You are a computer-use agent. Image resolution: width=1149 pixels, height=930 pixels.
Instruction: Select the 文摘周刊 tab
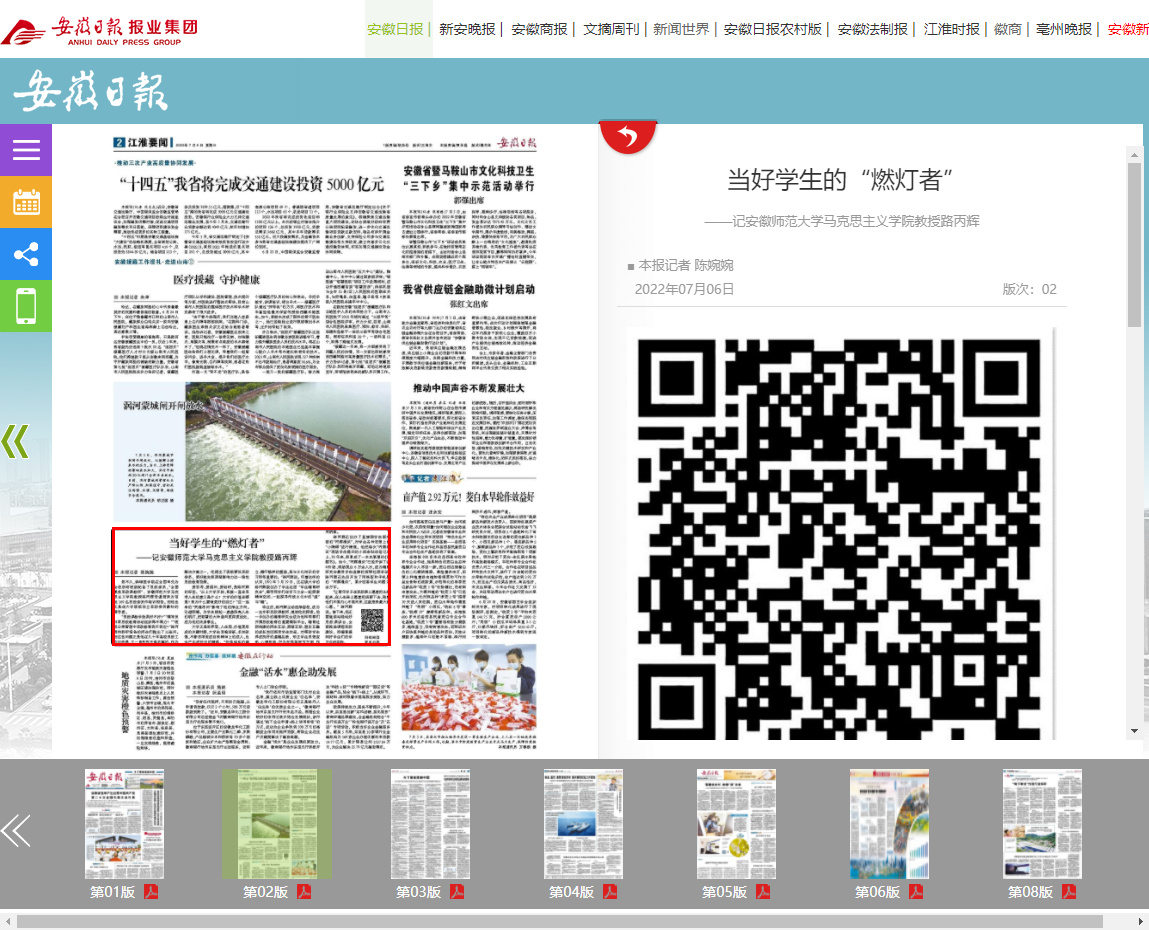click(611, 29)
